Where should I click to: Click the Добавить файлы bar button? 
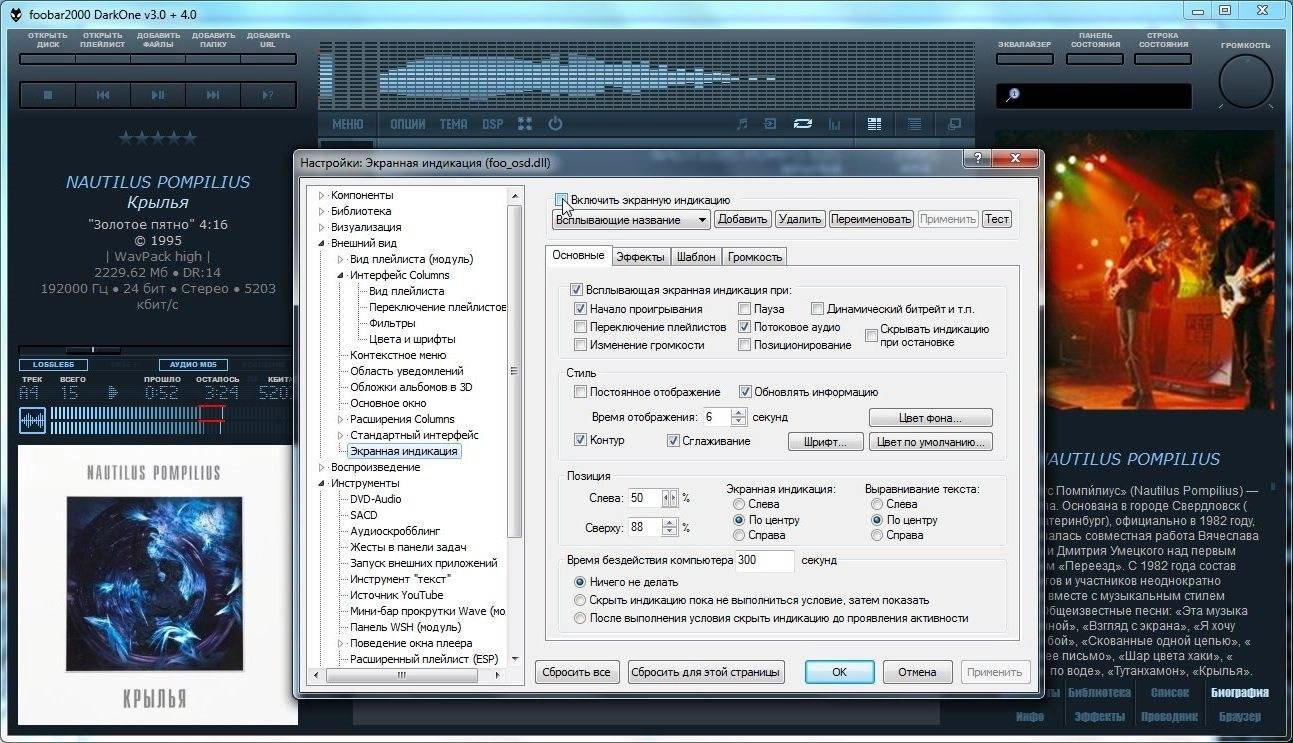158,59
